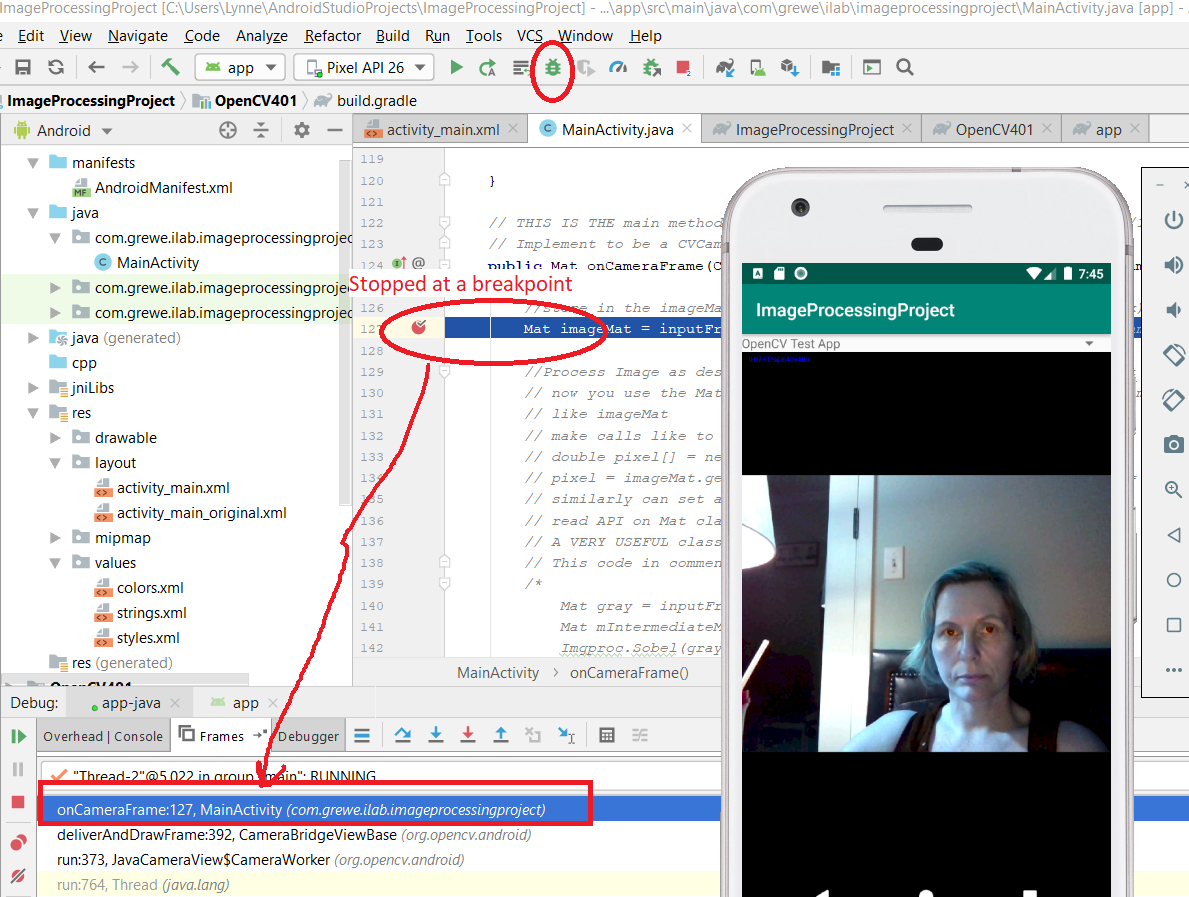Take a screenshot with emulator camera icon
This screenshot has width=1189, height=897.
(1174, 444)
